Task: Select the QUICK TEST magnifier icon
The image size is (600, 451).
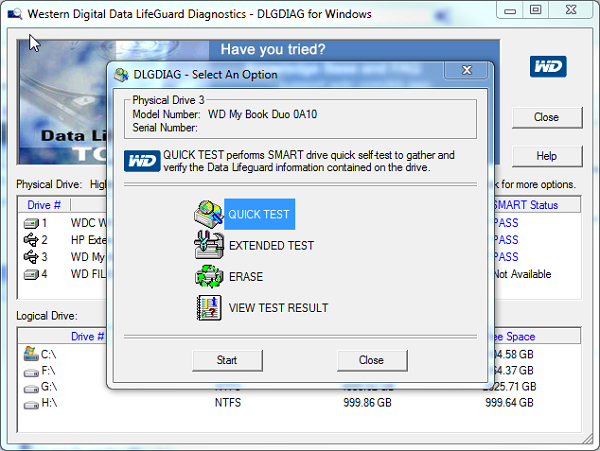Action: tap(209, 214)
